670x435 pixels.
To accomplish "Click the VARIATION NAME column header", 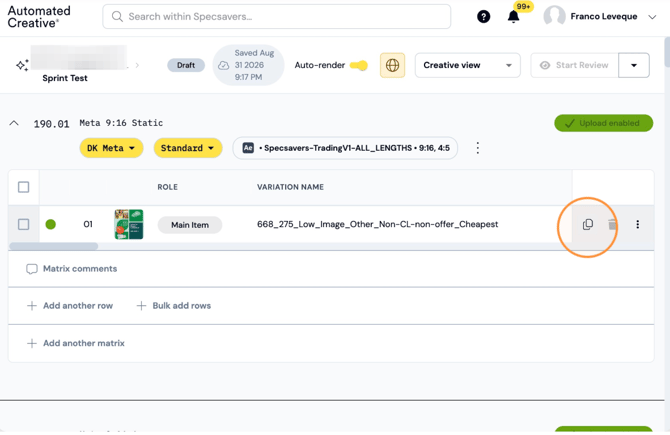I will click(290, 187).
